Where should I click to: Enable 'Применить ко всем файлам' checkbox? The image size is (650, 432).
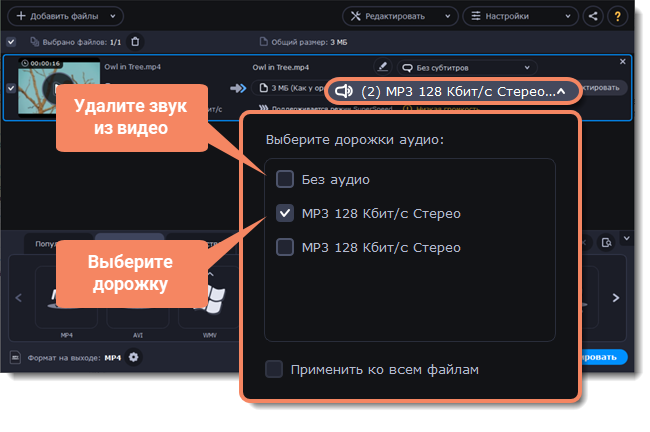pyautogui.click(x=274, y=369)
